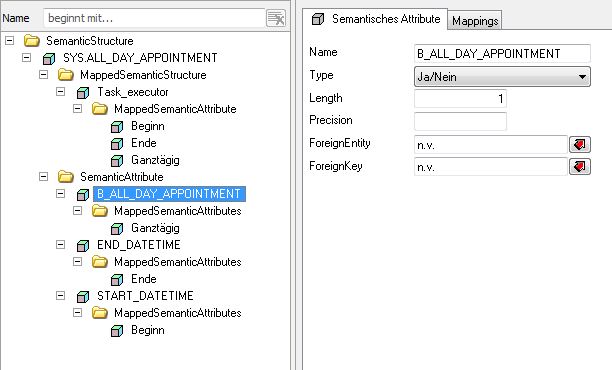Screen dimensions: 612x370
Task: Select Ende under Task_executor
Action: click(144, 143)
